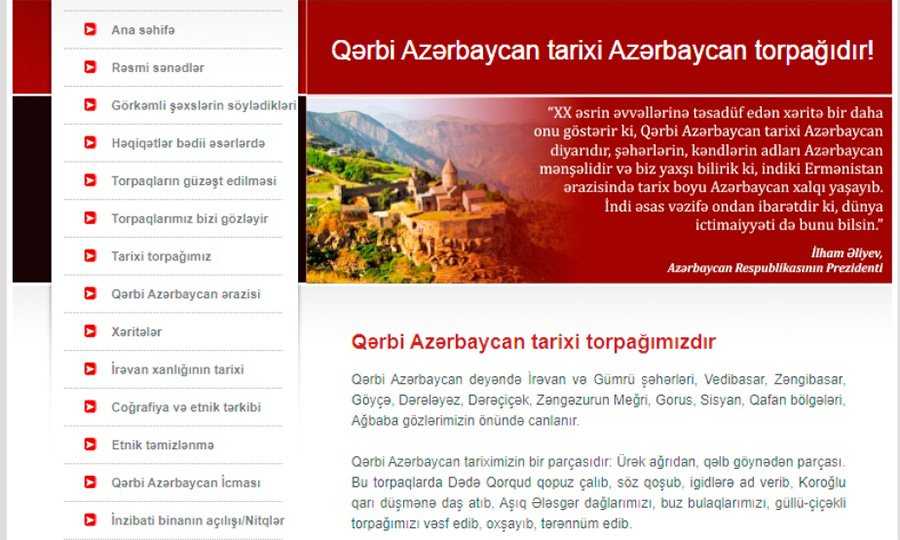Click Azərbaycan Respublikasının Prezidenti caption
Viewport: 900px width, 540px height.
[775, 268]
